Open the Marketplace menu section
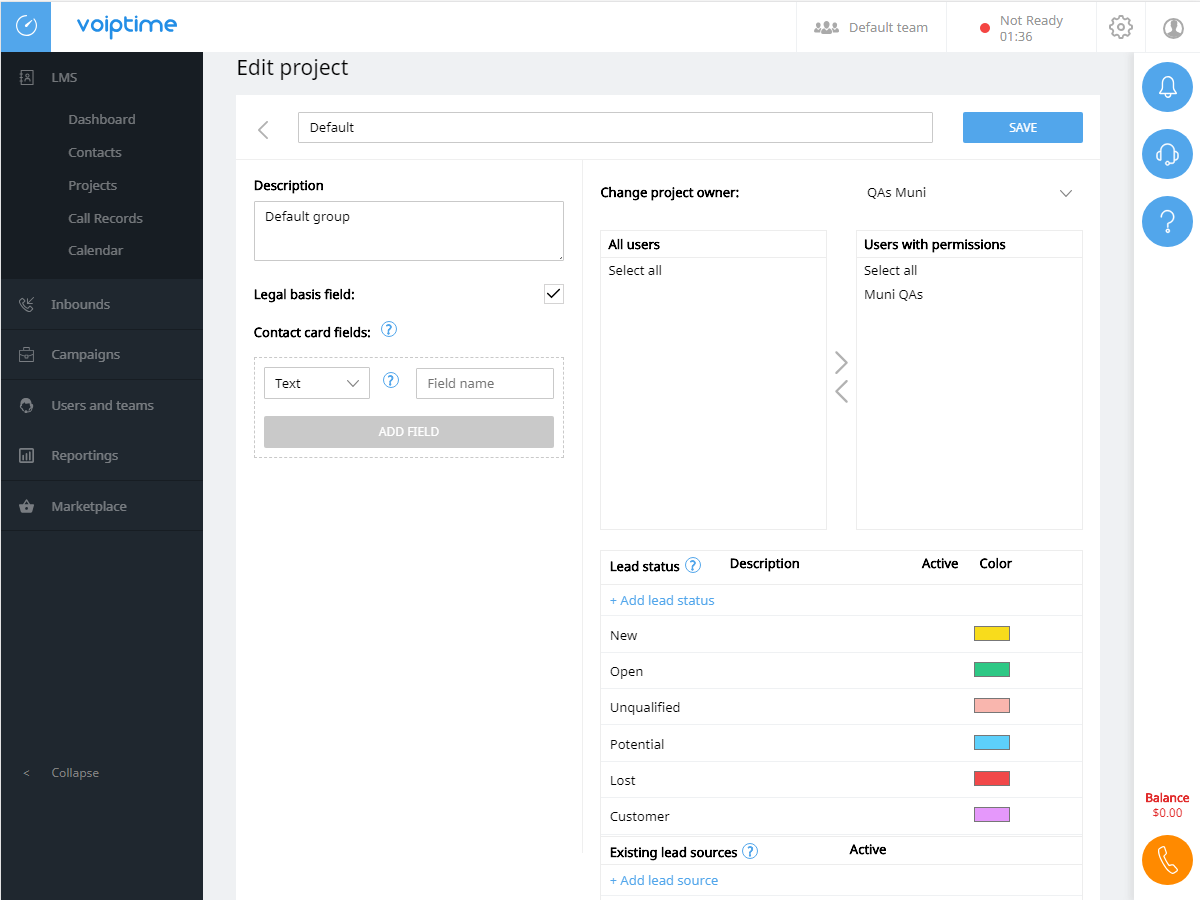This screenshot has width=1200, height=900. coord(102,506)
